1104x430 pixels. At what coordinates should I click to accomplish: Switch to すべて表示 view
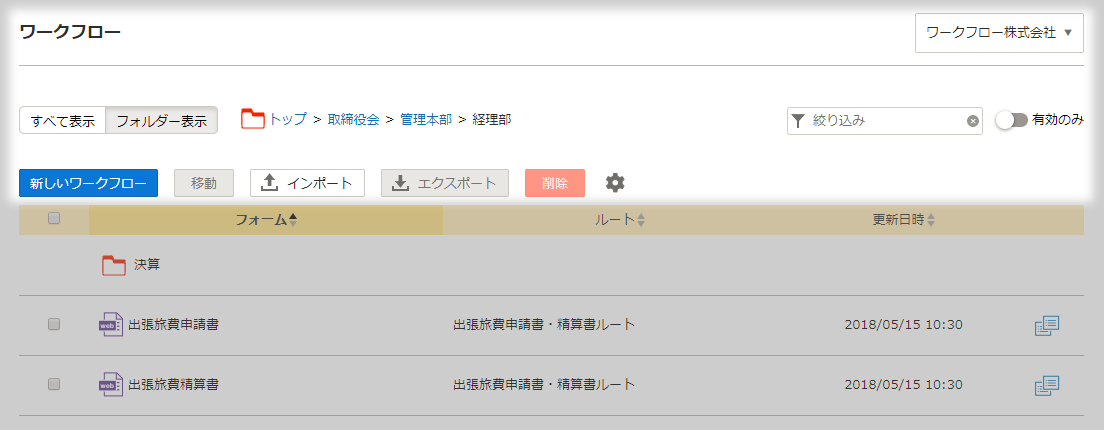point(63,120)
